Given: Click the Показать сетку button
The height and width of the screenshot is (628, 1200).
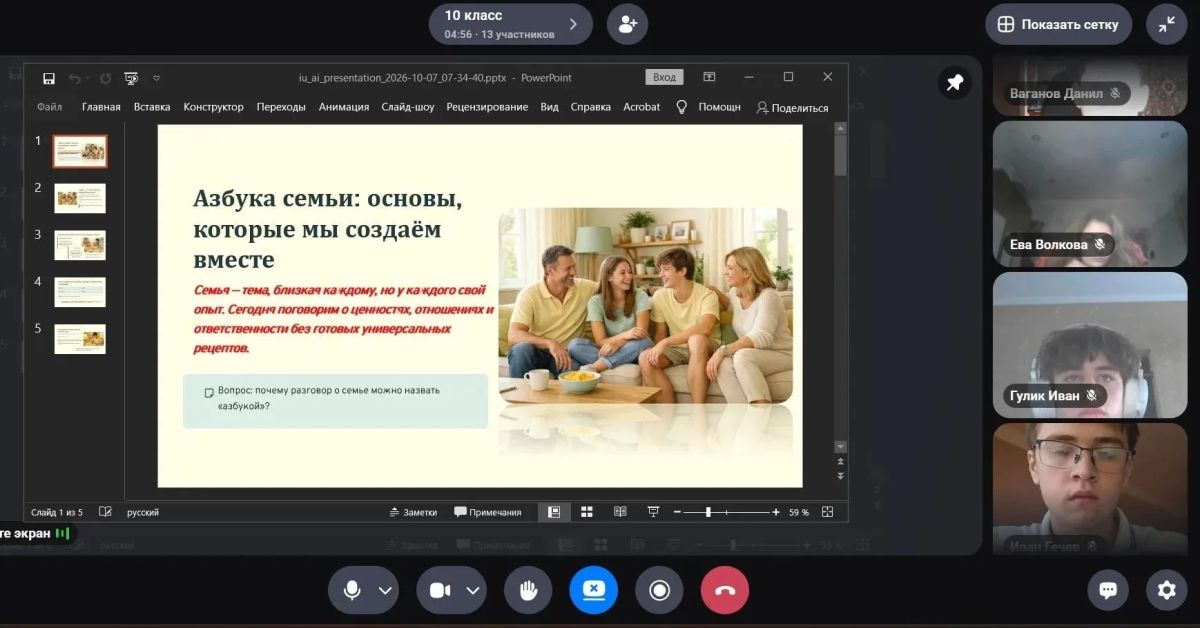Looking at the screenshot, I should (1058, 24).
